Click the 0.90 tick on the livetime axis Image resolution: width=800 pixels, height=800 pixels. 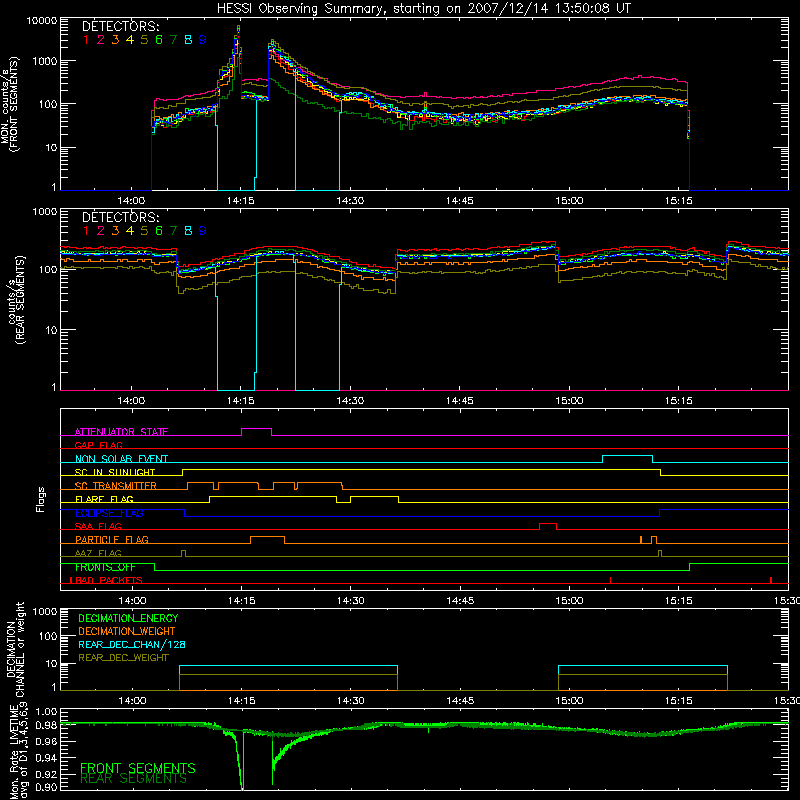[47, 787]
